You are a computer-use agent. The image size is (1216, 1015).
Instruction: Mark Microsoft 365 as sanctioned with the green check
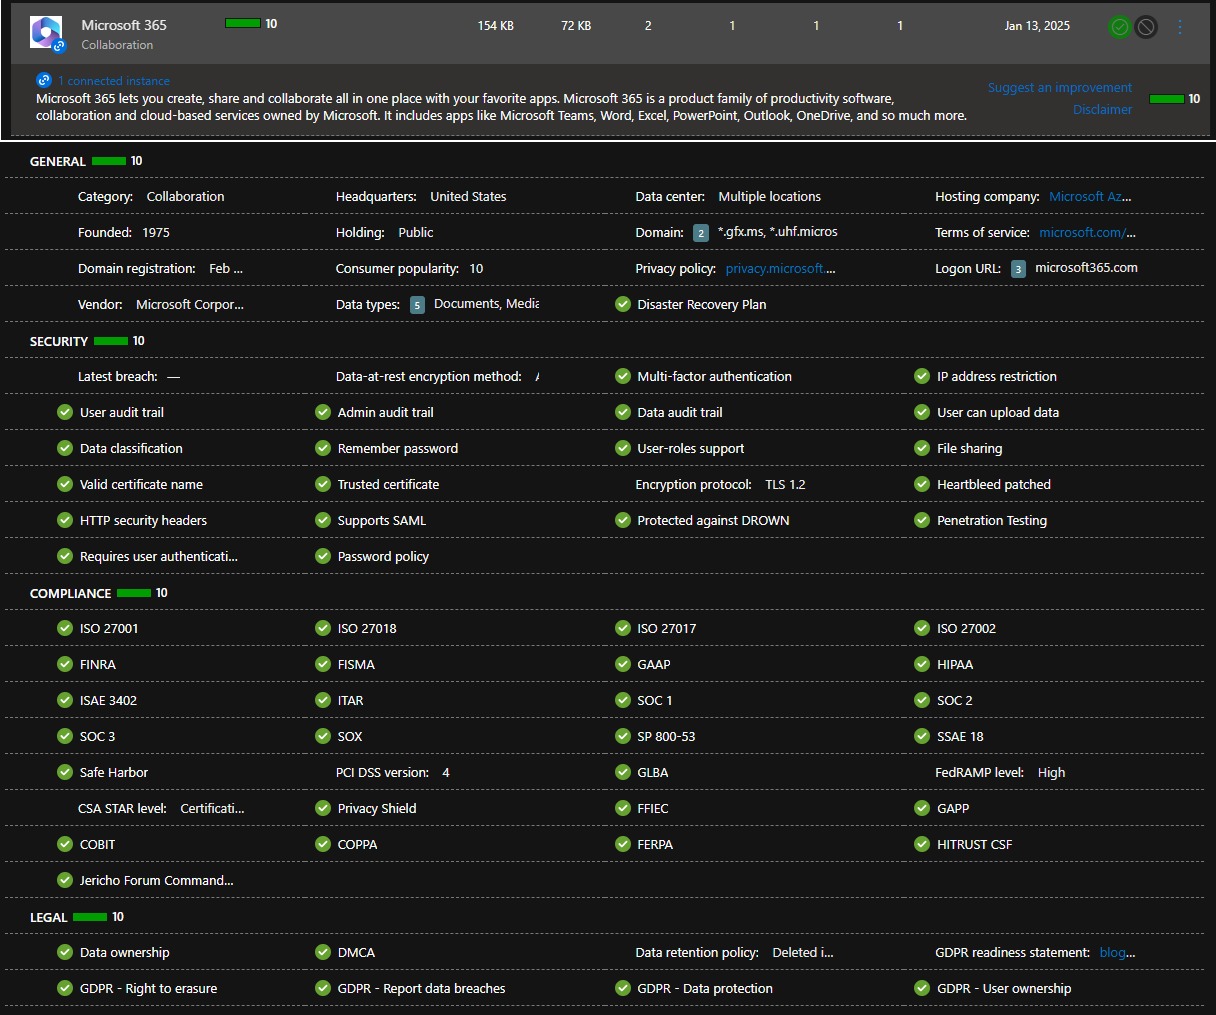tap(1119, 27)
